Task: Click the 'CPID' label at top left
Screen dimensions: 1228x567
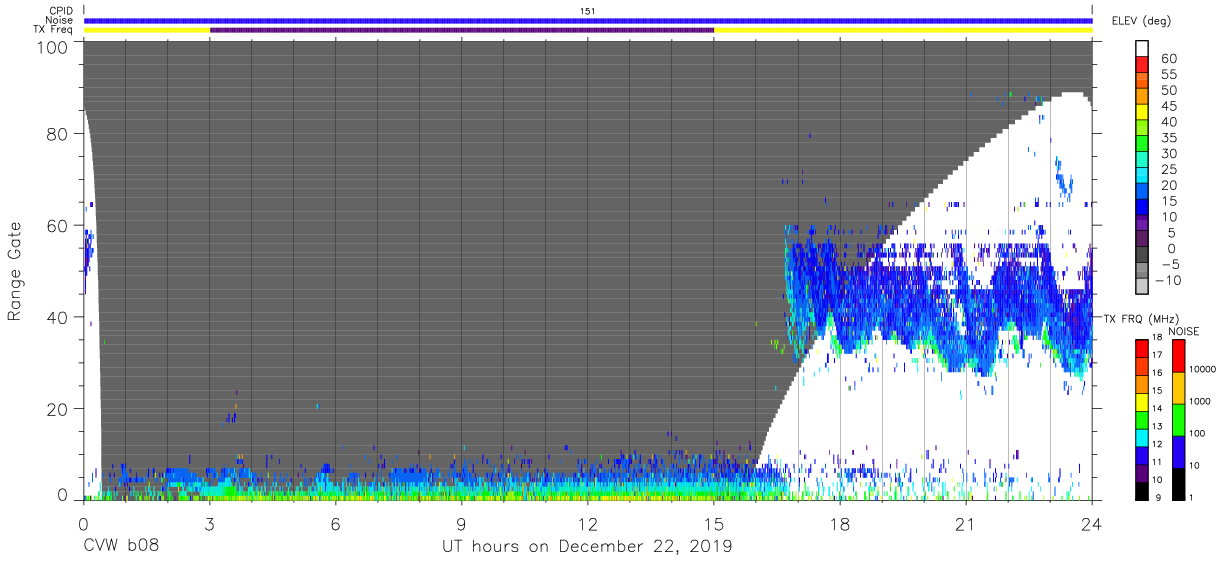Action: pyautogui.click(x=62, y=11)
